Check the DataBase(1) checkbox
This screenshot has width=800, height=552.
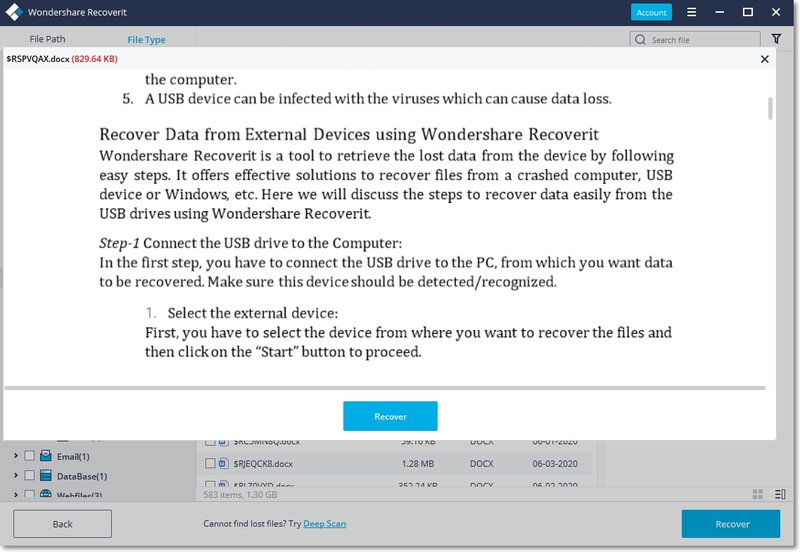coord(30,475)
